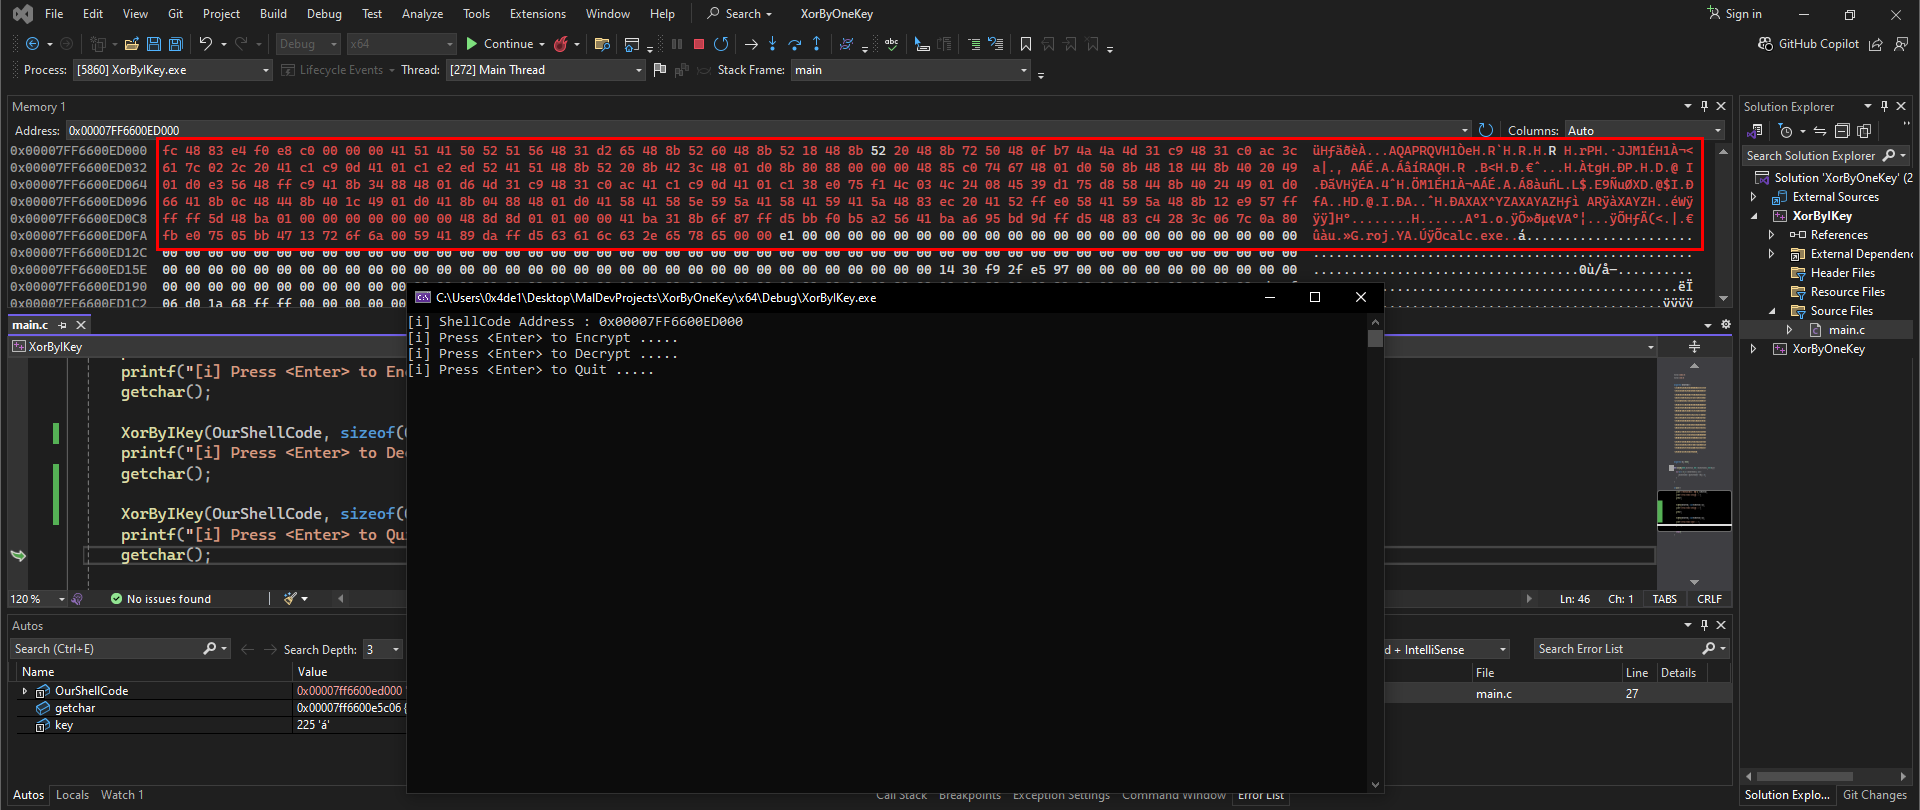1920x810 pixels.
Task: Open the Search Depth dropdown in Autos
Action: pyautogui.click(x=382, y=649)
